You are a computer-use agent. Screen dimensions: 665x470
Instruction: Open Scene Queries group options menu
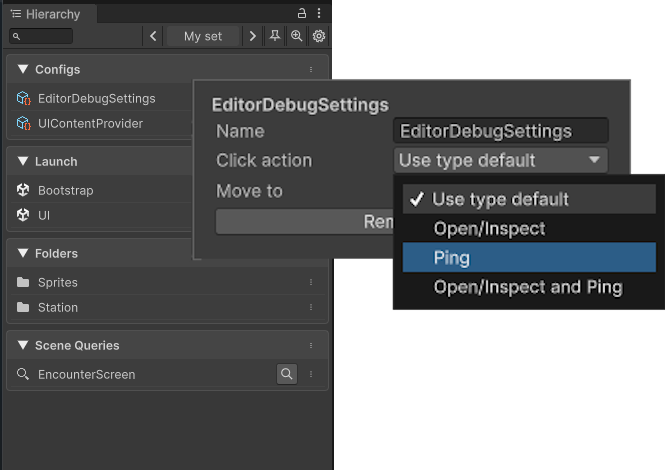coord(311,345)
